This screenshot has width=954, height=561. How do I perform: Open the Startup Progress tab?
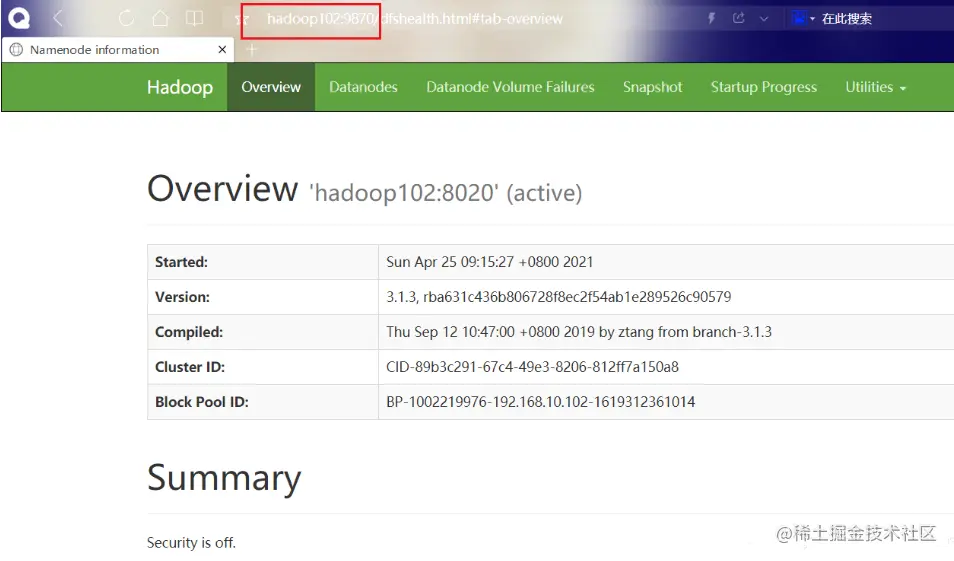(x=764, y=87)
